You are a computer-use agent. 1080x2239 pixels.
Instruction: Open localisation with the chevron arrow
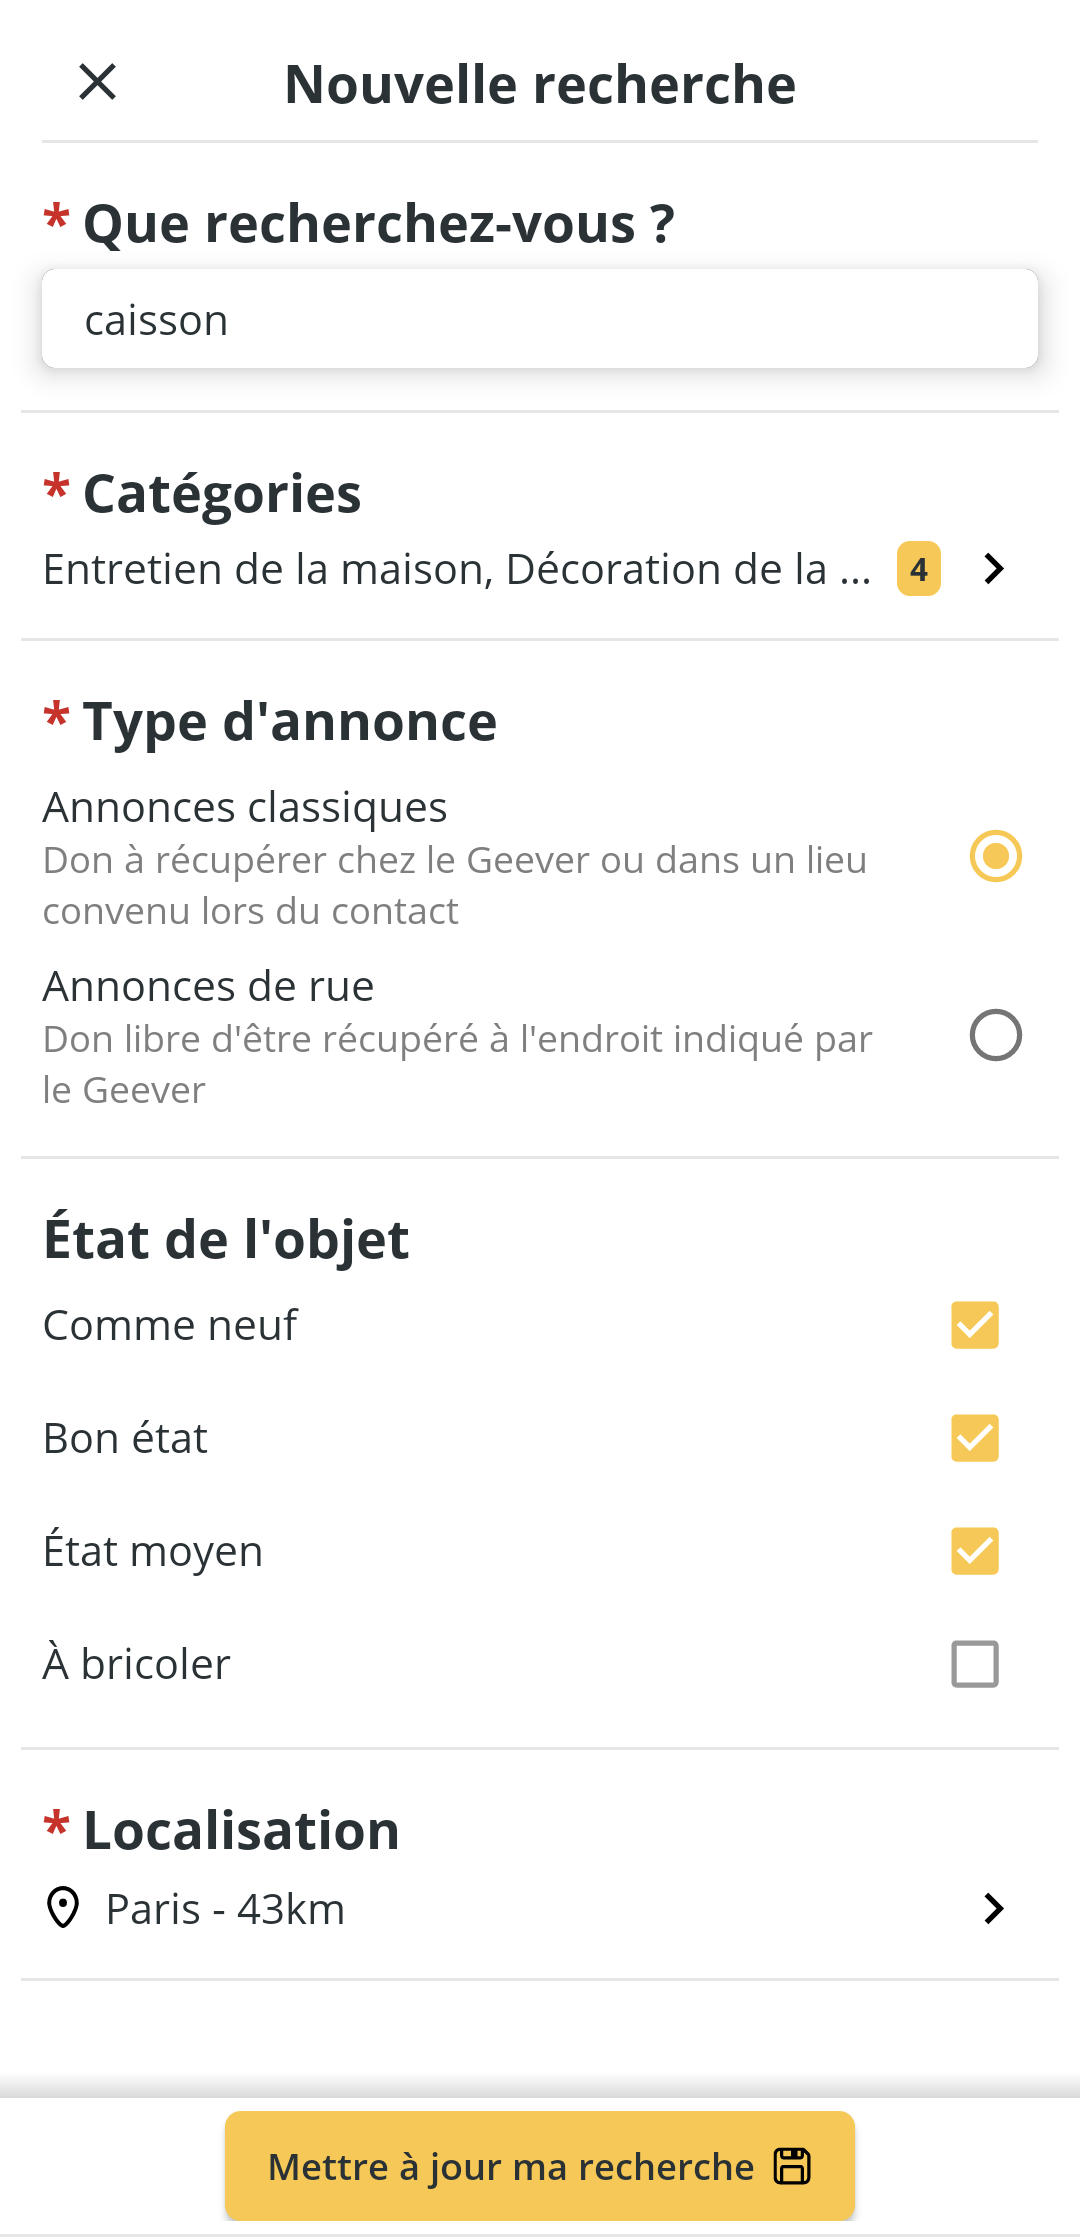click(994, 1909)
